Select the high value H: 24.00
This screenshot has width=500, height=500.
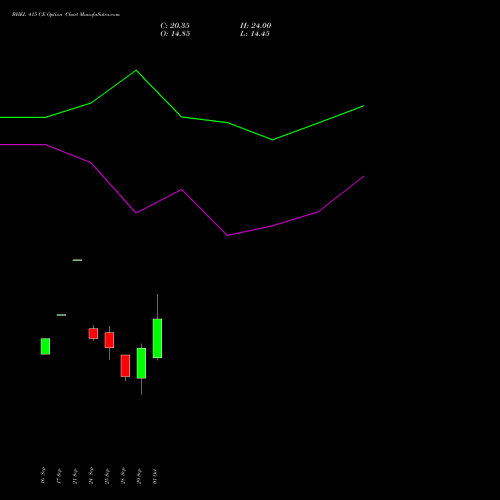pyautogui.click(x=255, y=26)
